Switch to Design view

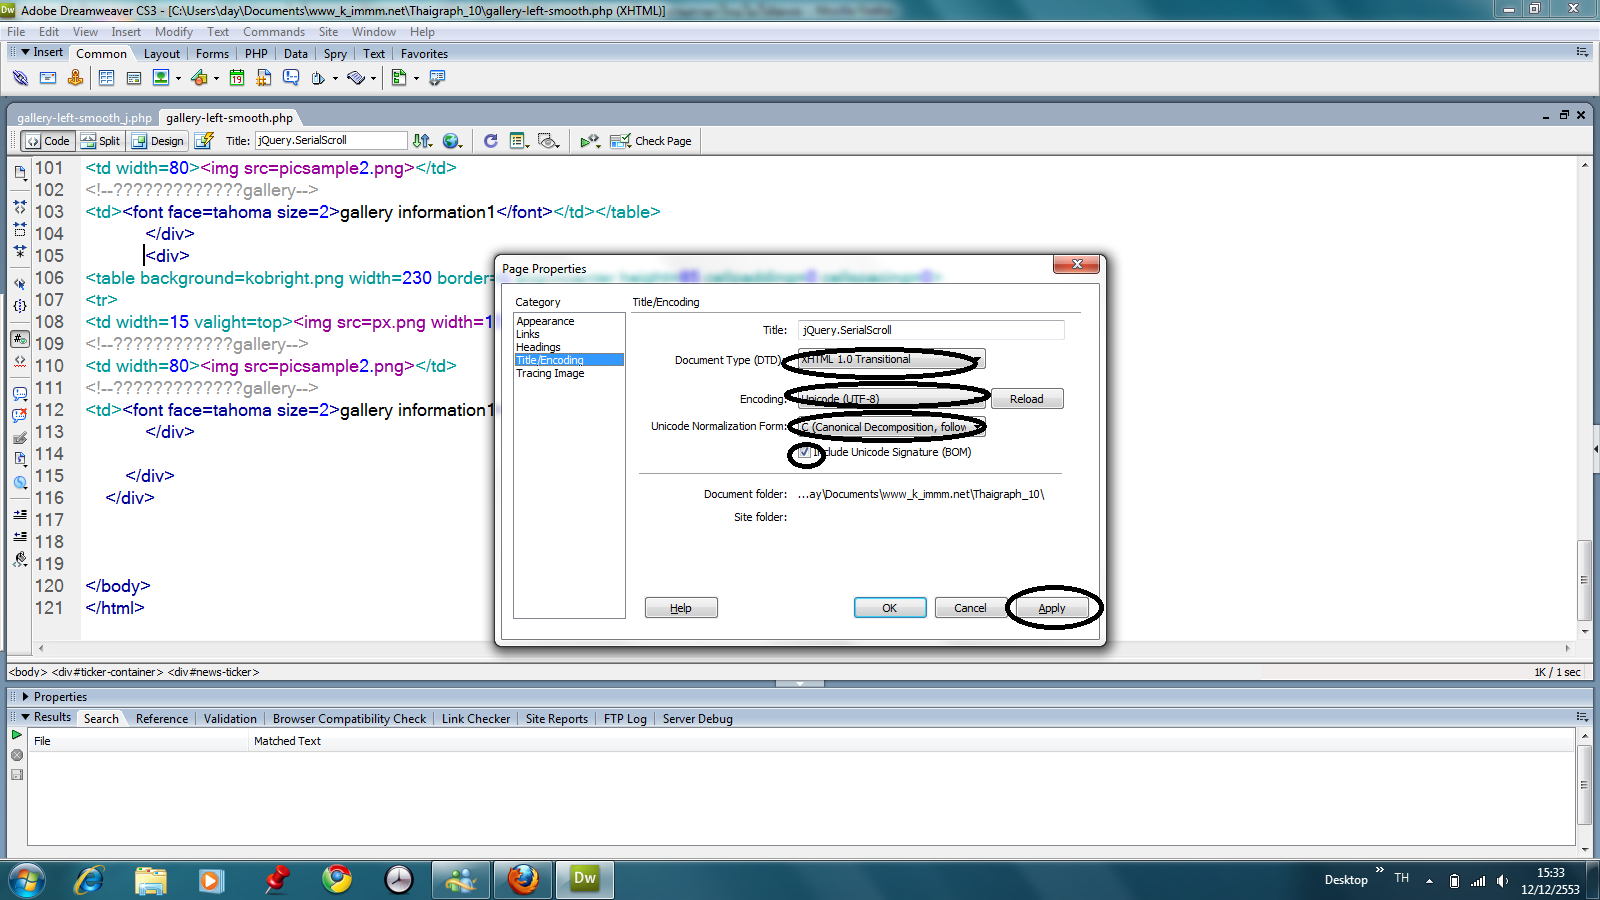158,141
